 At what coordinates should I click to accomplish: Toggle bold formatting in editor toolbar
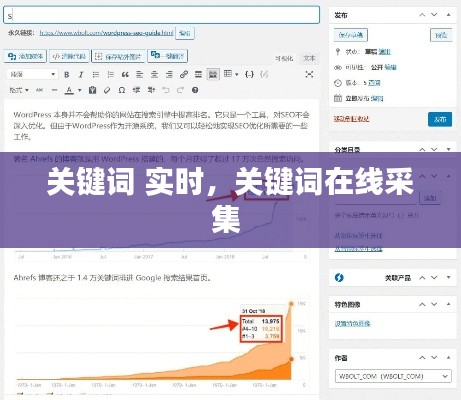[x=66, y=74]
